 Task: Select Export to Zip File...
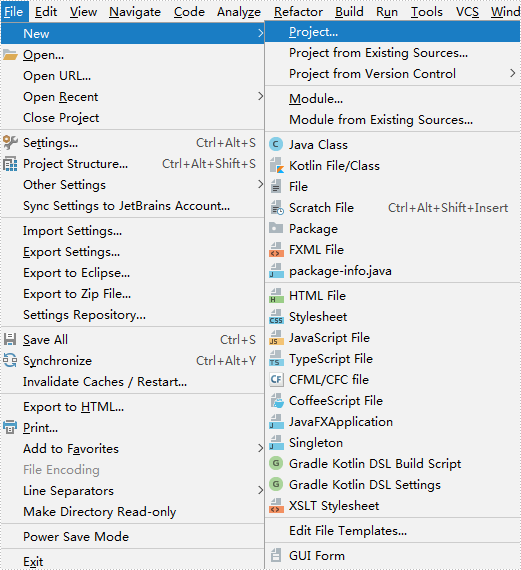(132, 294)
